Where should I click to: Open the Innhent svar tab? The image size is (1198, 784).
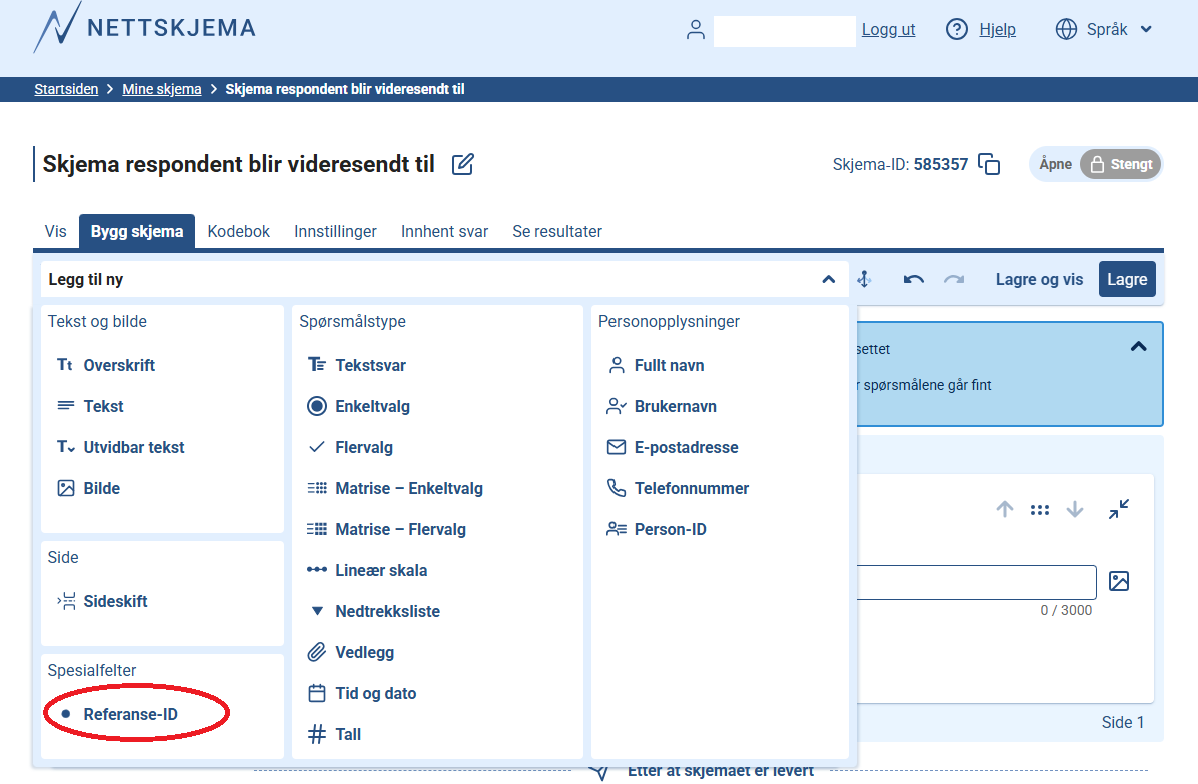coord(445,232)
